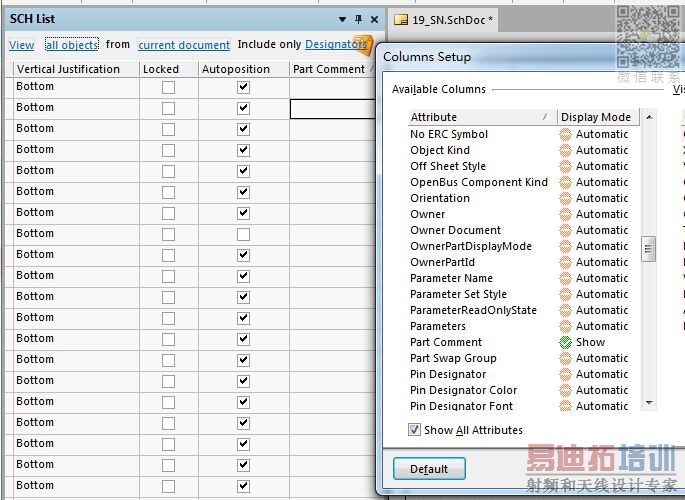Click the current document link
This screenshot has width=685, height=500.
coord(184,45)
